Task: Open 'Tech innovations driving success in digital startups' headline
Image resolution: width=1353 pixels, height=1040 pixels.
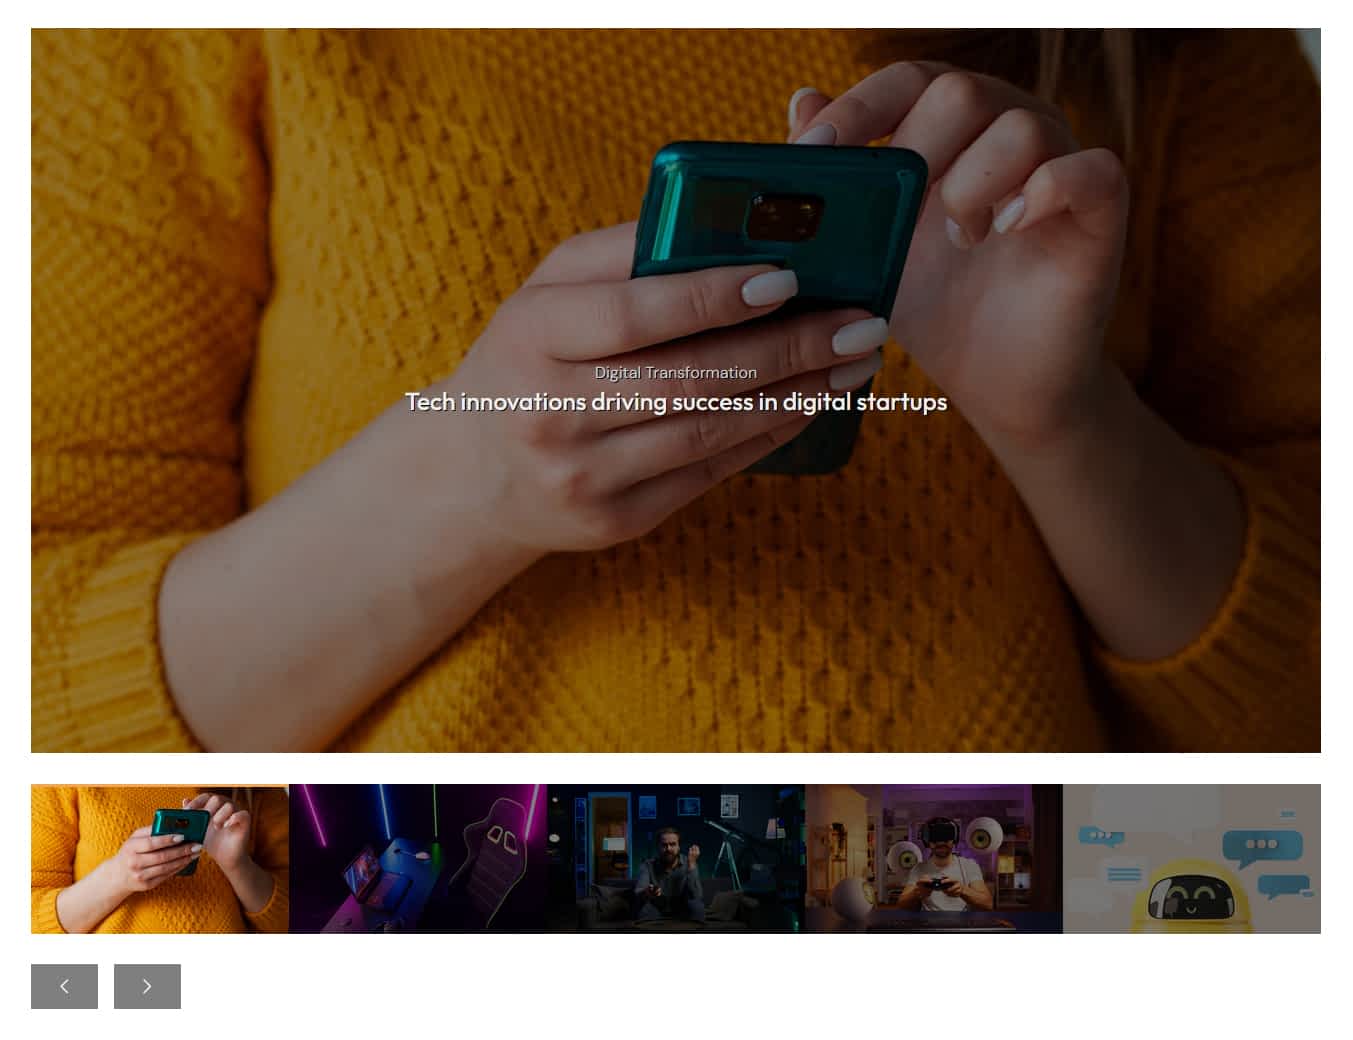Action: [x=676, y=402]
